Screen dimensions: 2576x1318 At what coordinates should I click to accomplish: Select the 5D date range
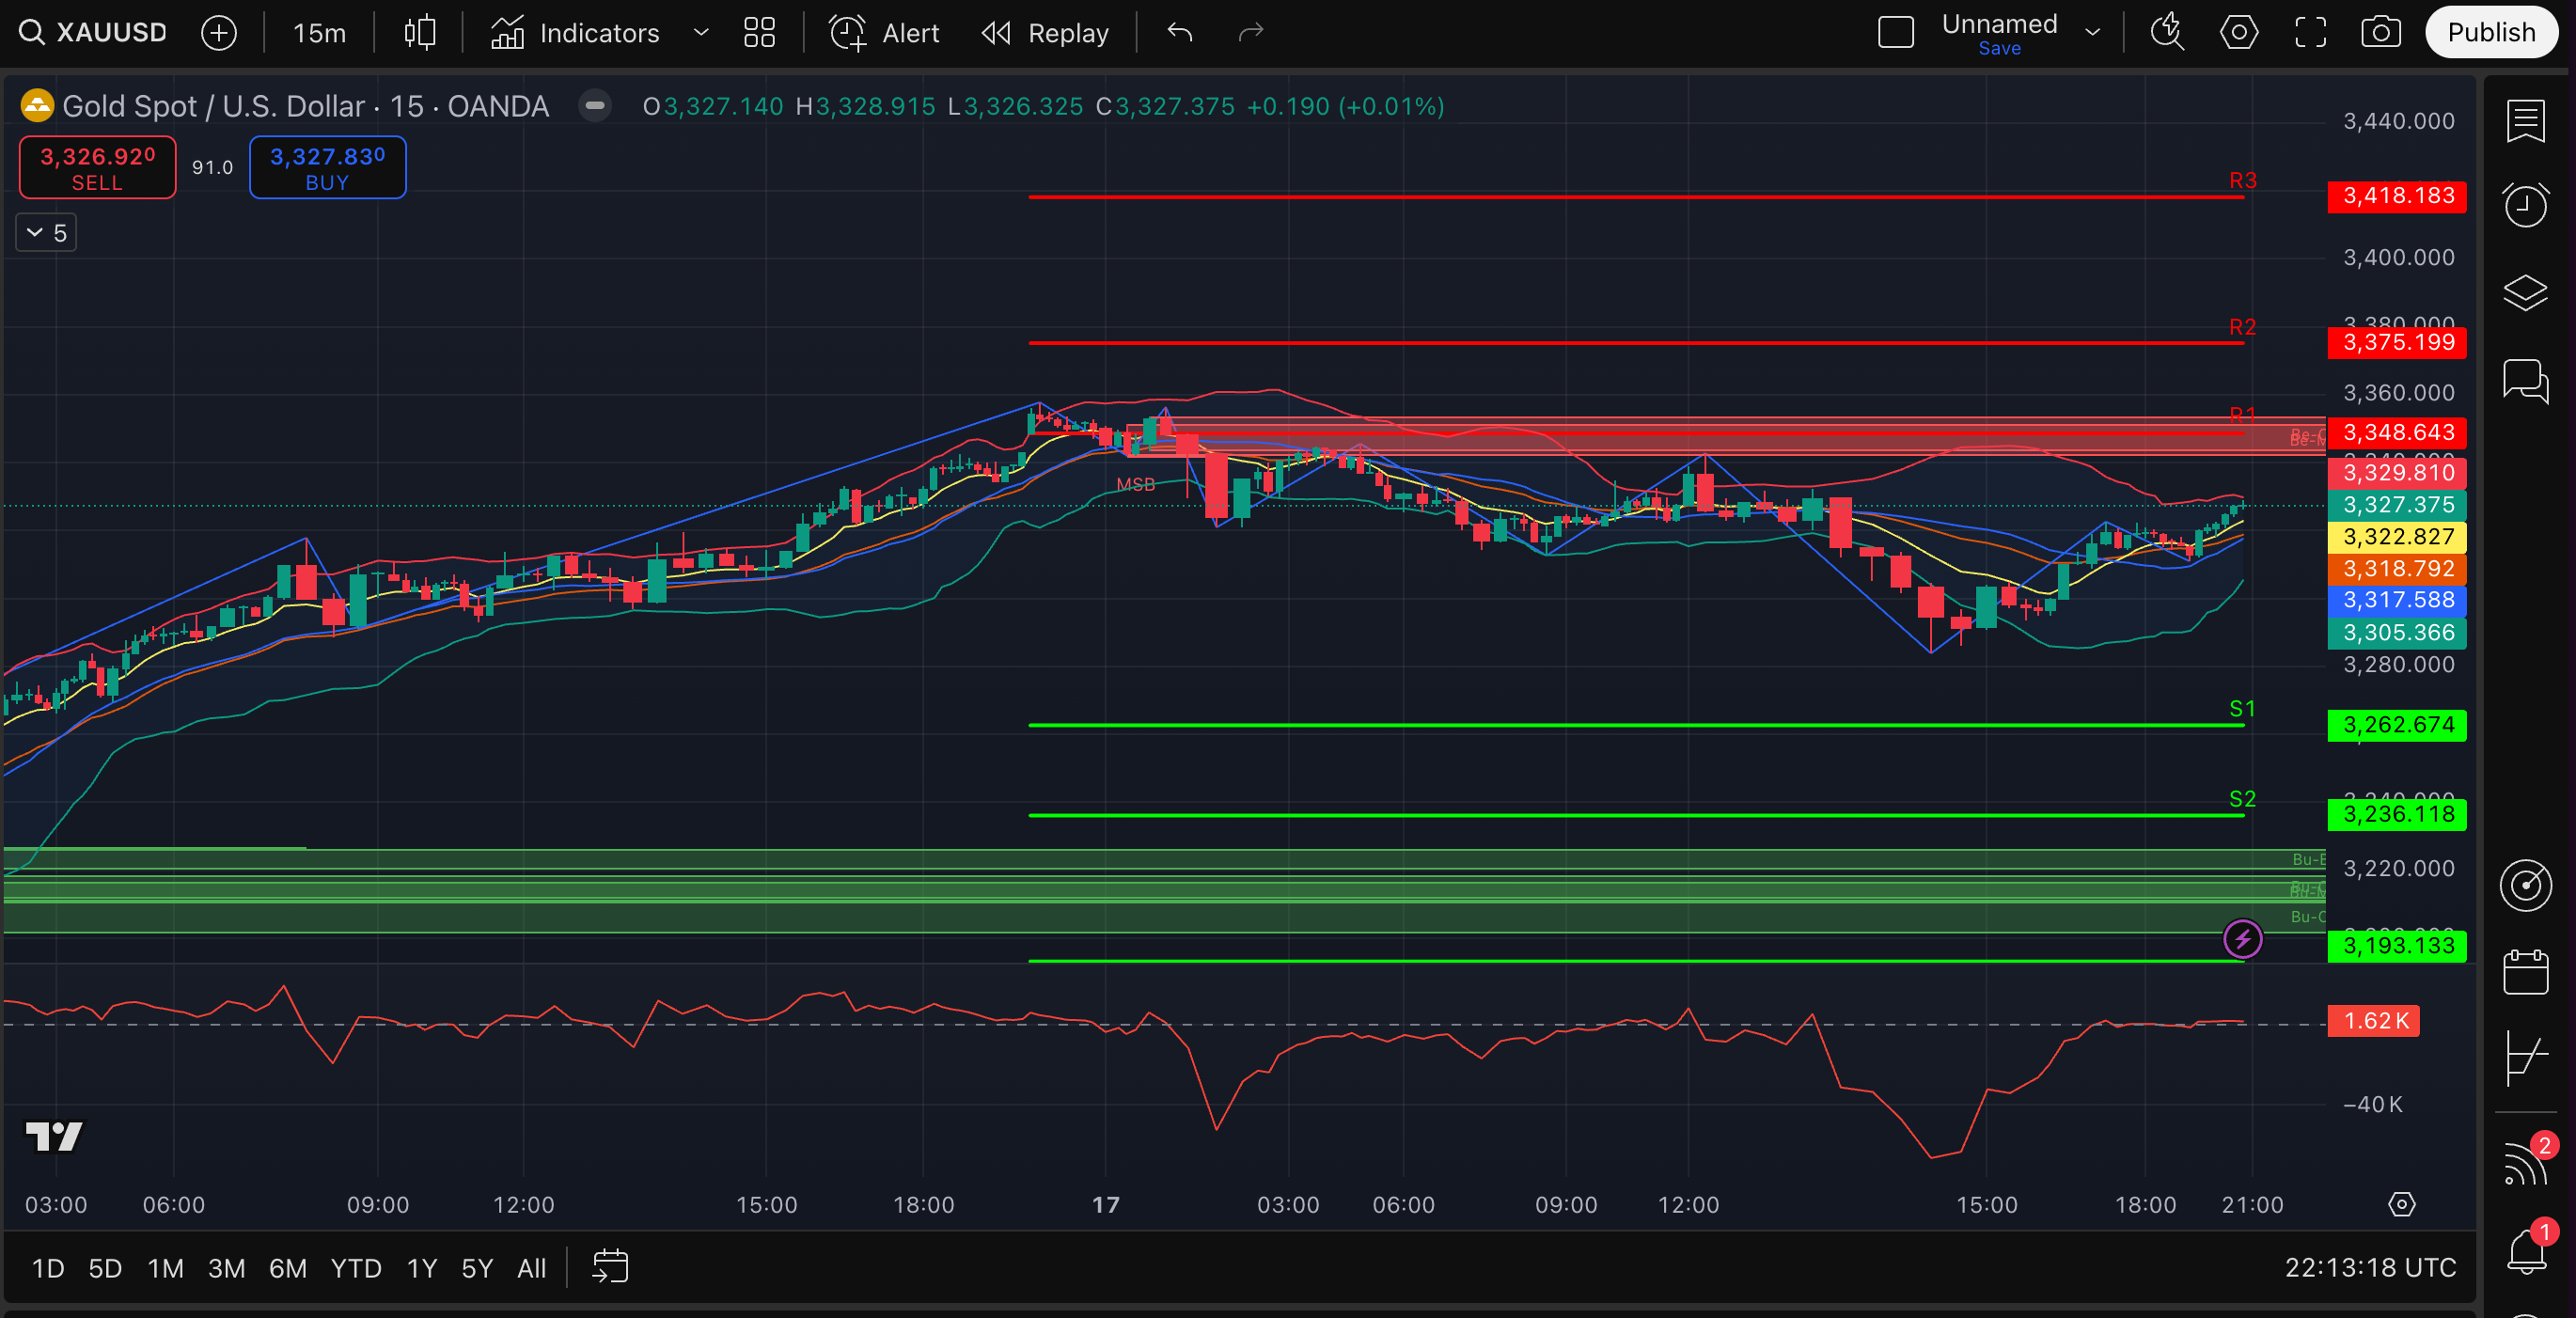pyautogui.click(x=105, y=1268)
